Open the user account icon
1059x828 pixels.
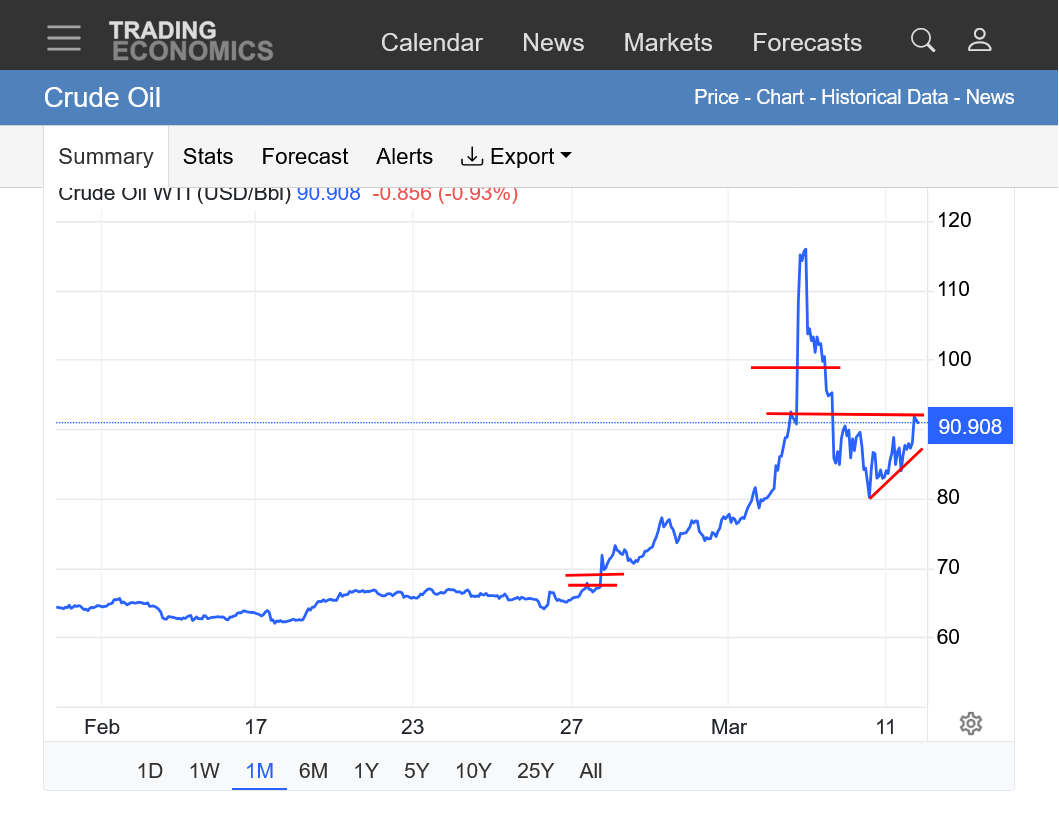[979, 41]
